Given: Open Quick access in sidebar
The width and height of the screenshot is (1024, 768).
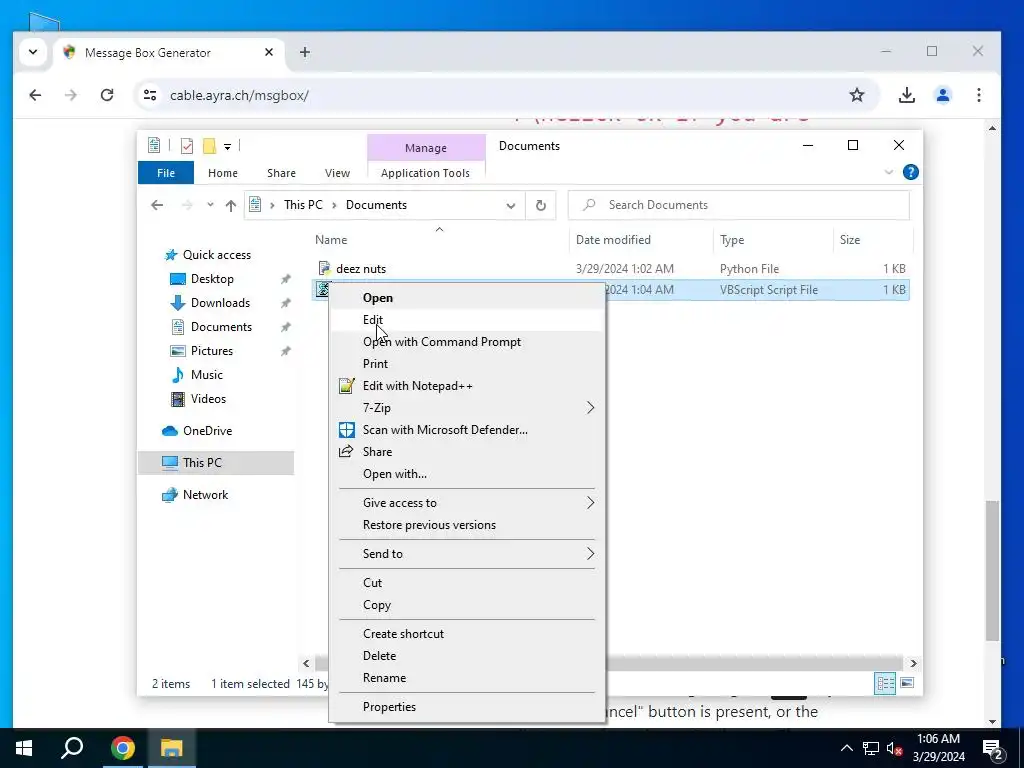Looking at the screenshot, I should point(216,255).
